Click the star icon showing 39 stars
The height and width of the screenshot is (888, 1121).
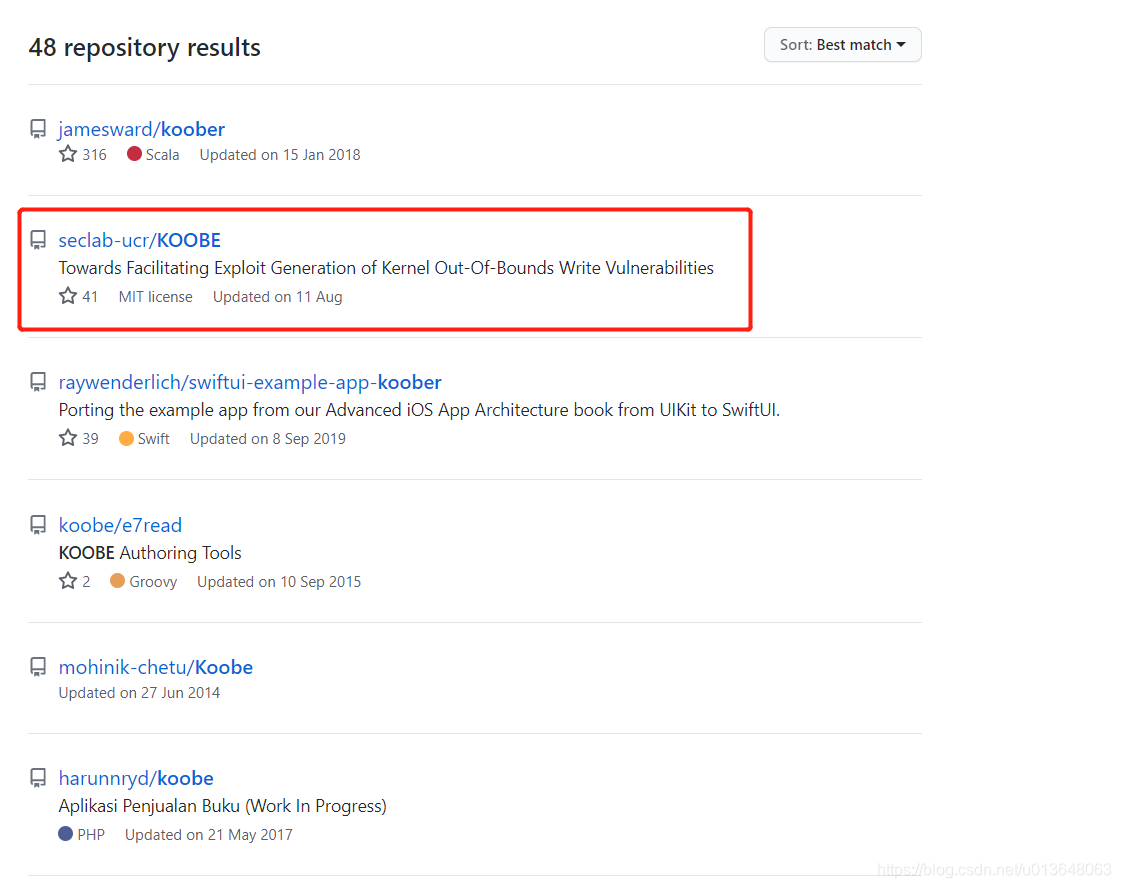(x=68, y=438)
